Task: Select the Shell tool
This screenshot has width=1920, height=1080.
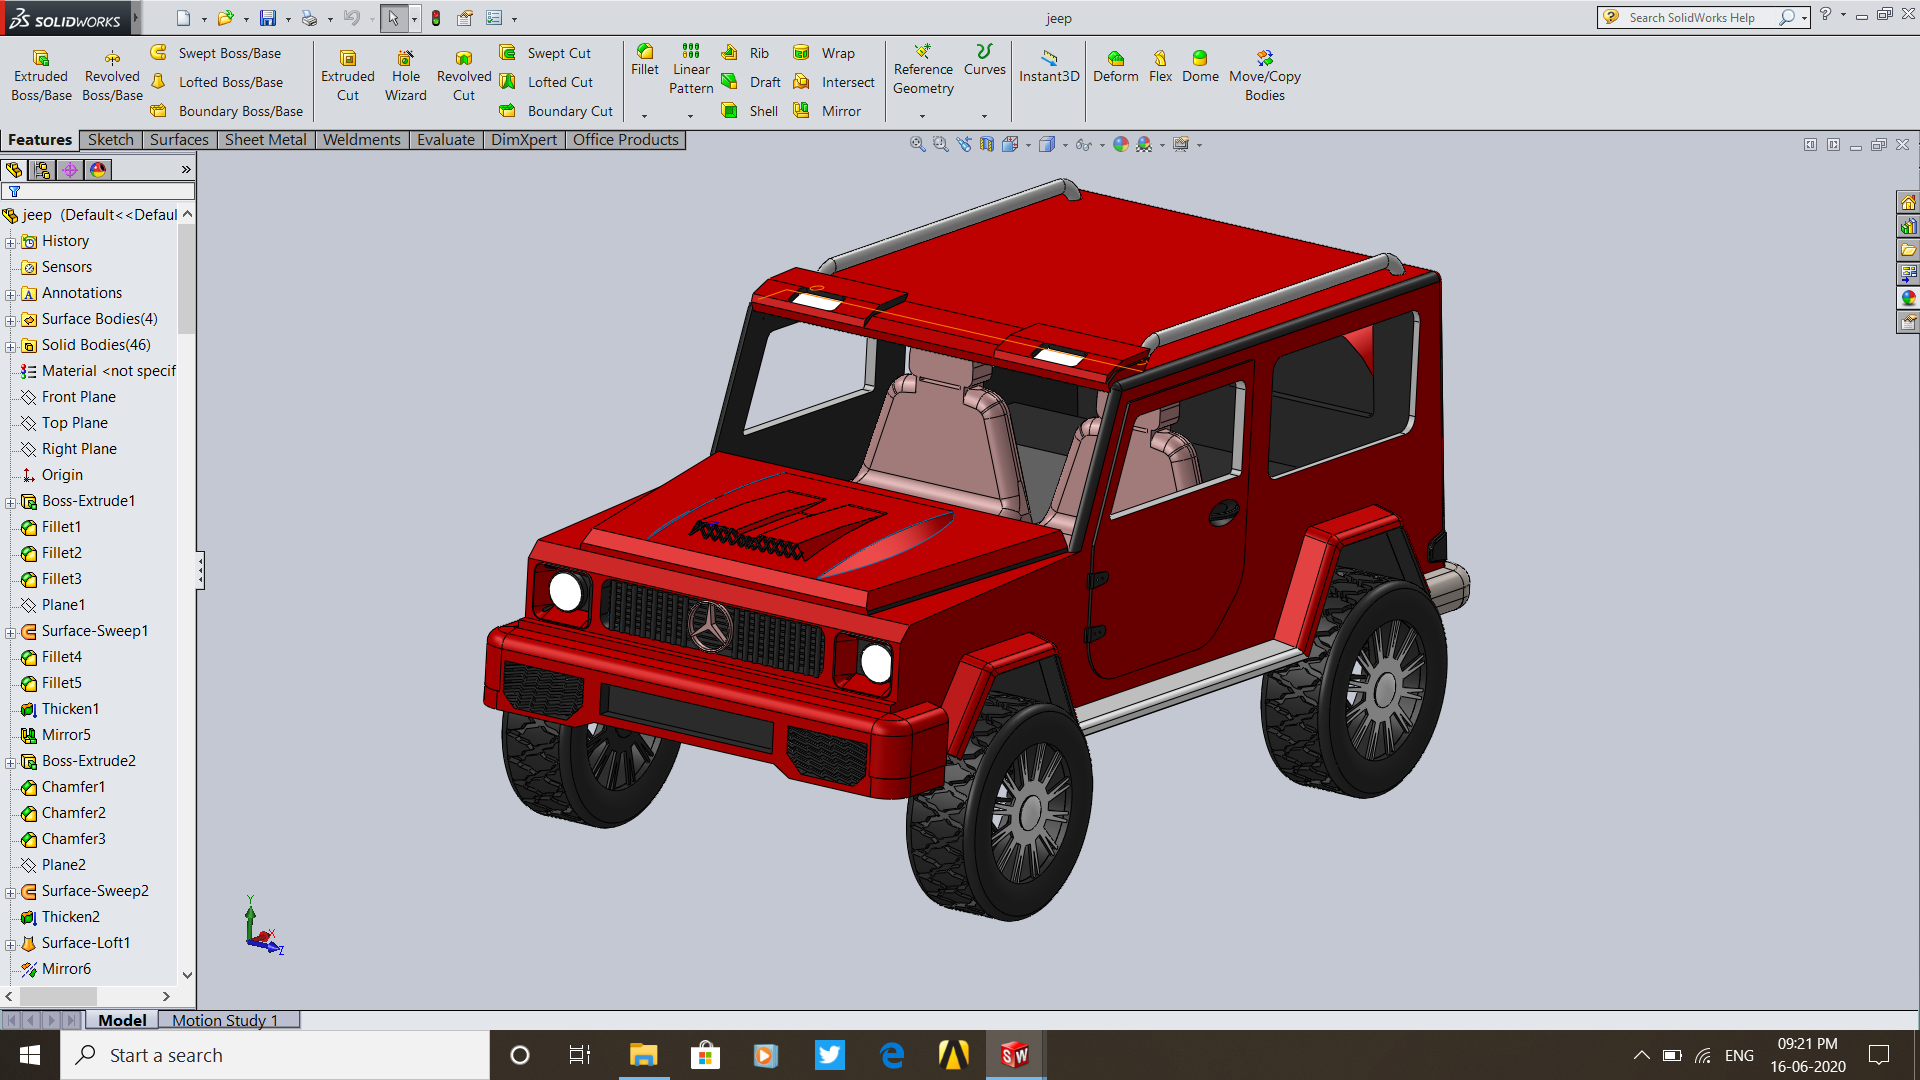Action: 750,111
